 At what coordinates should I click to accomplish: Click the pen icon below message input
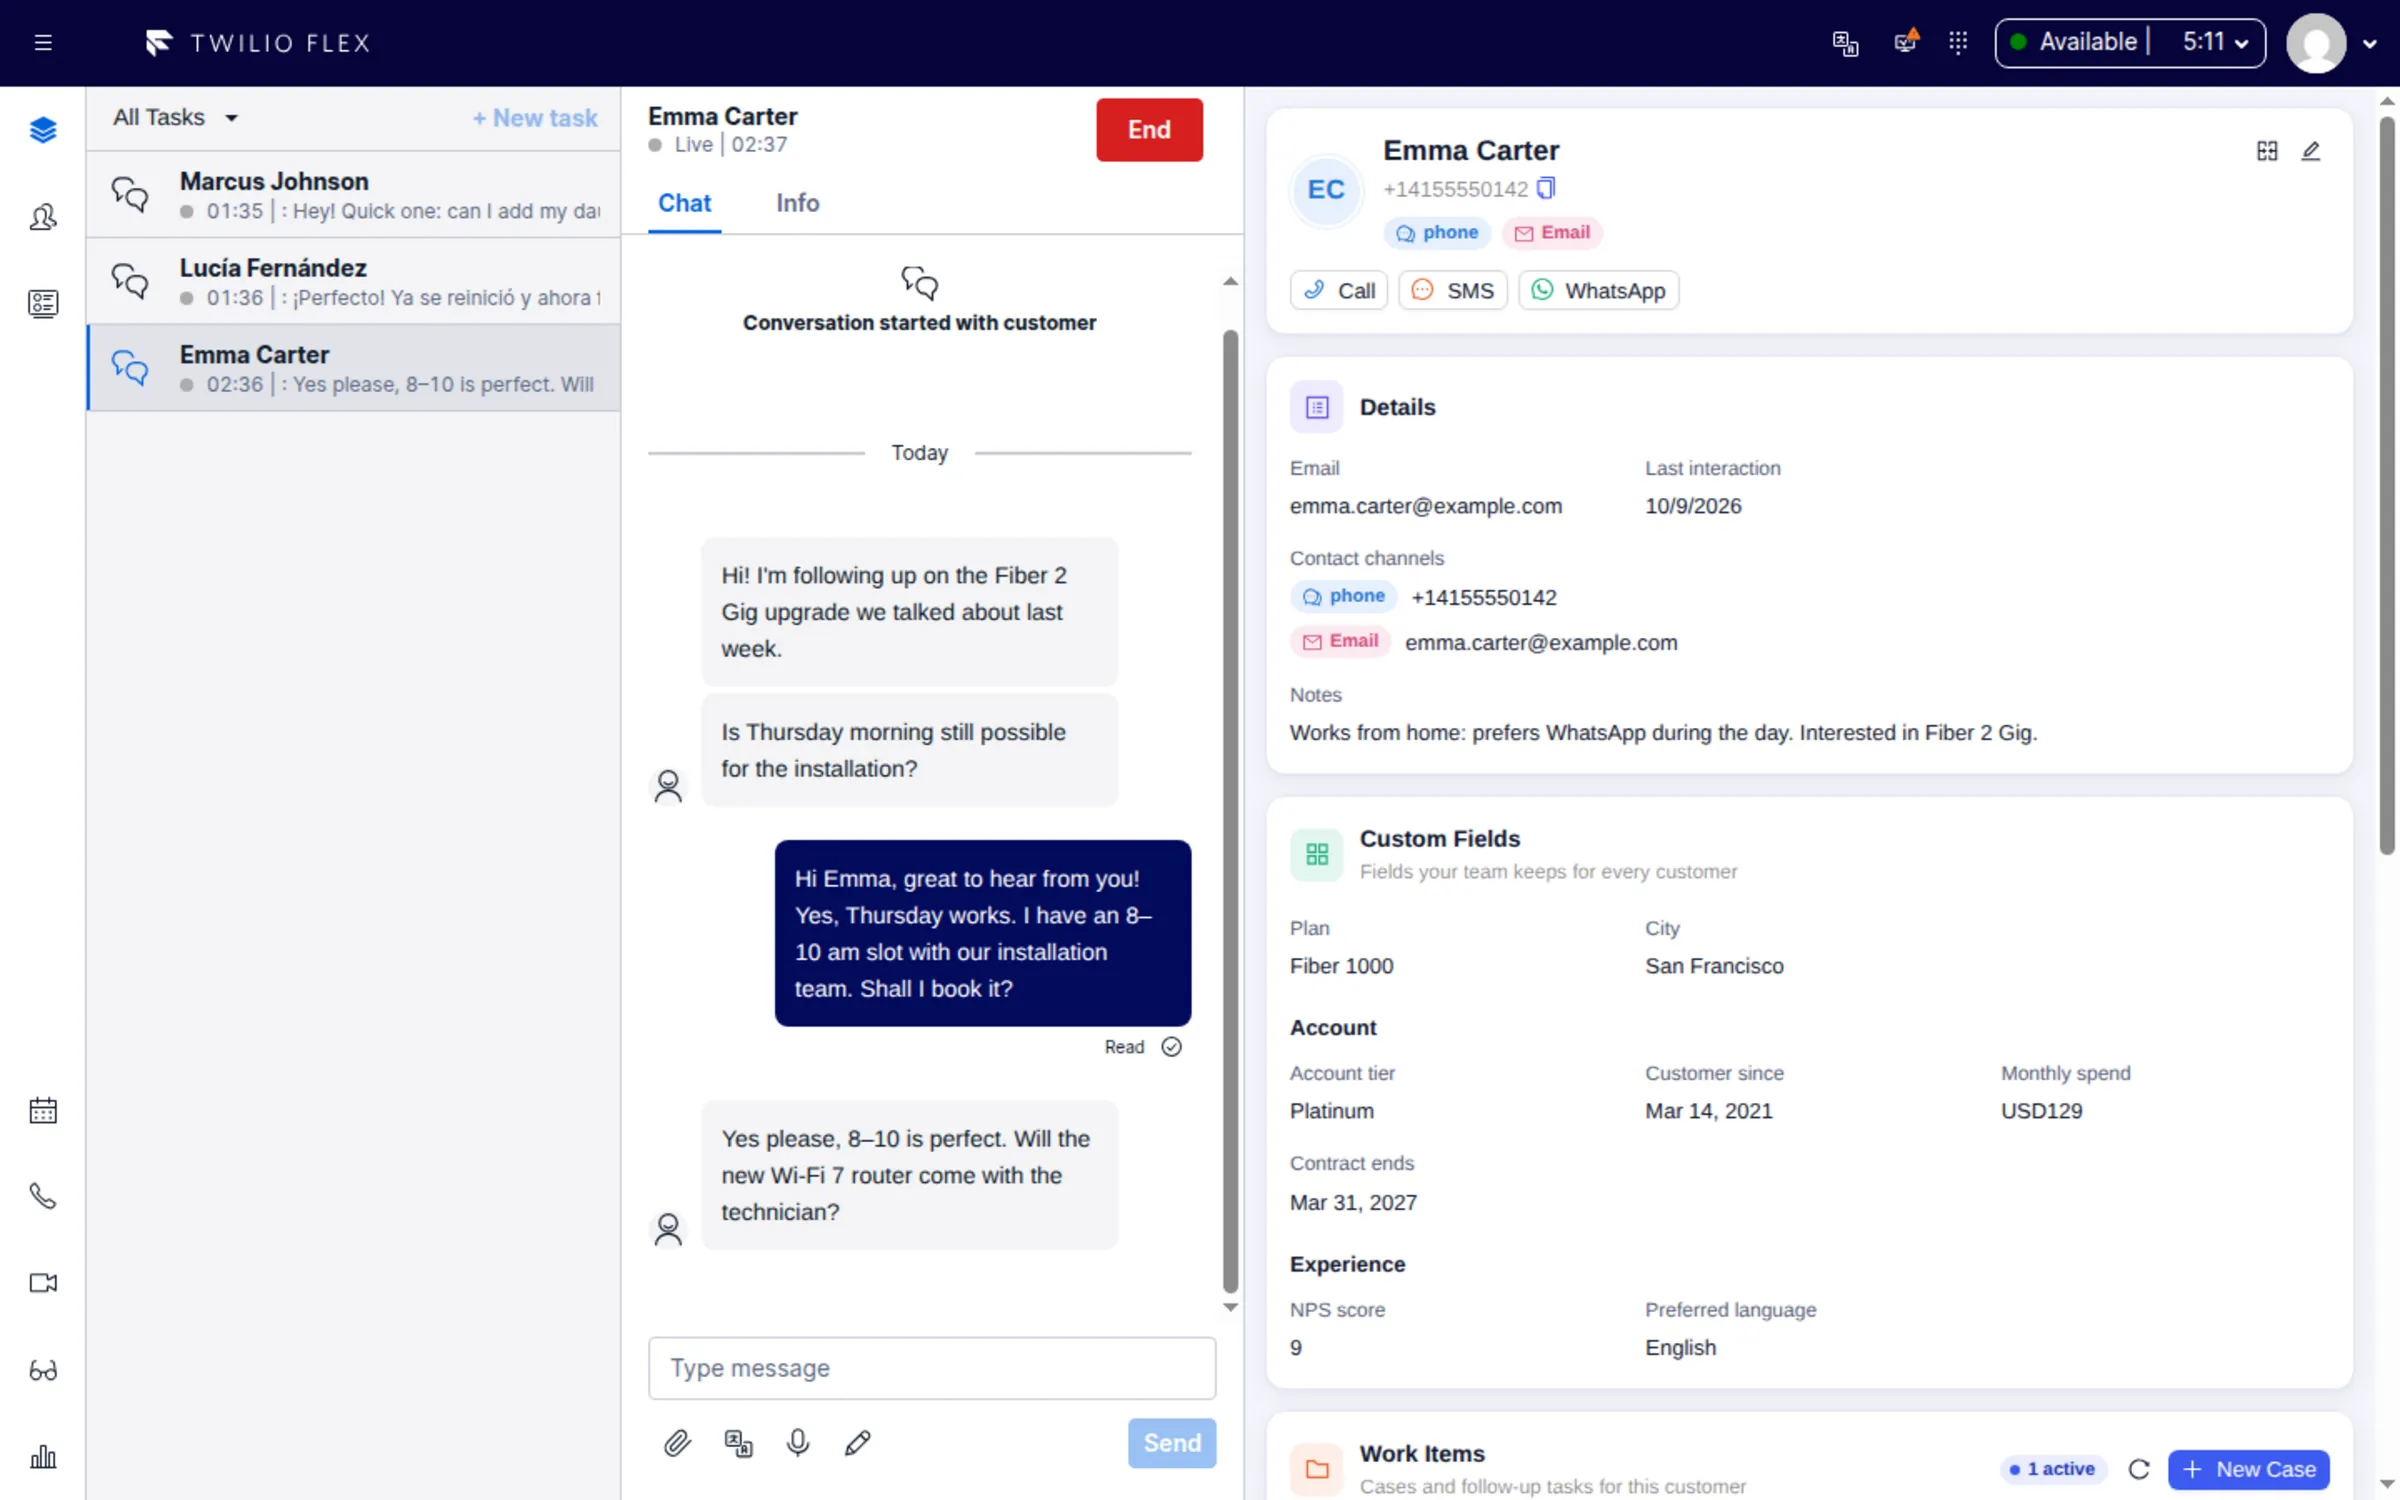pyautogui.click(x=858, y=1443)
